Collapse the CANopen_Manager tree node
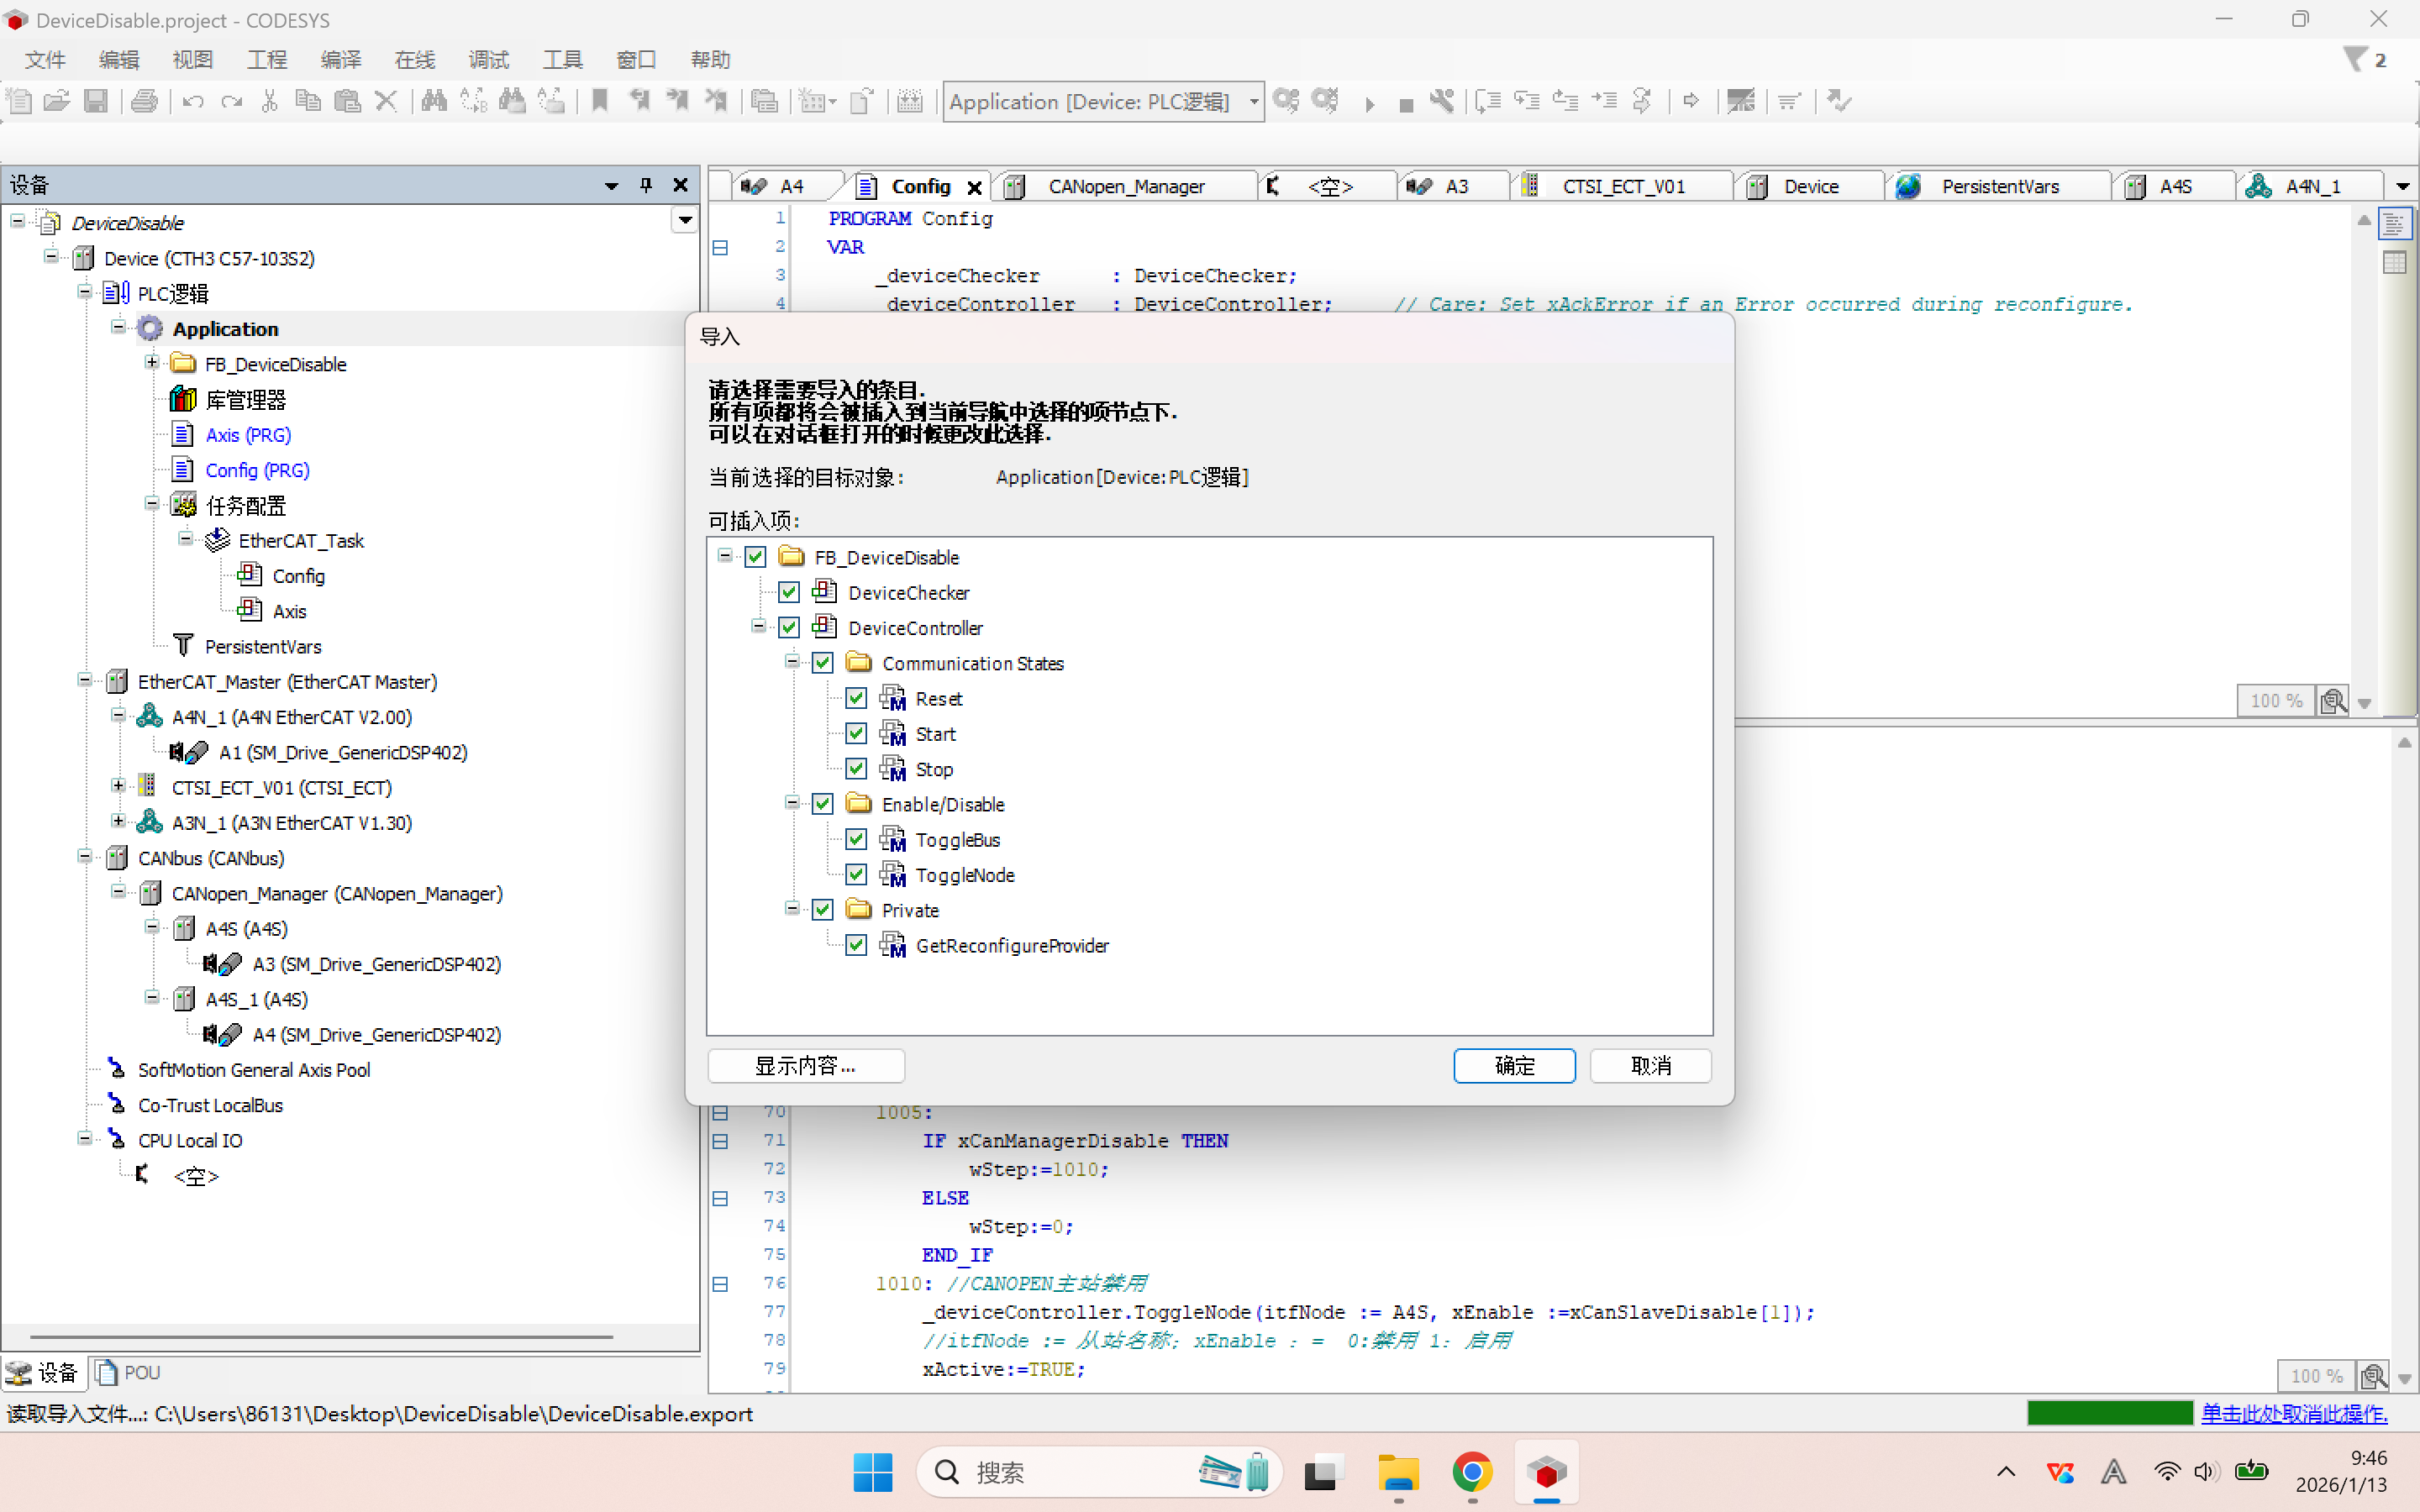This screenshot has height=1512, width=2420. (119, 892)
